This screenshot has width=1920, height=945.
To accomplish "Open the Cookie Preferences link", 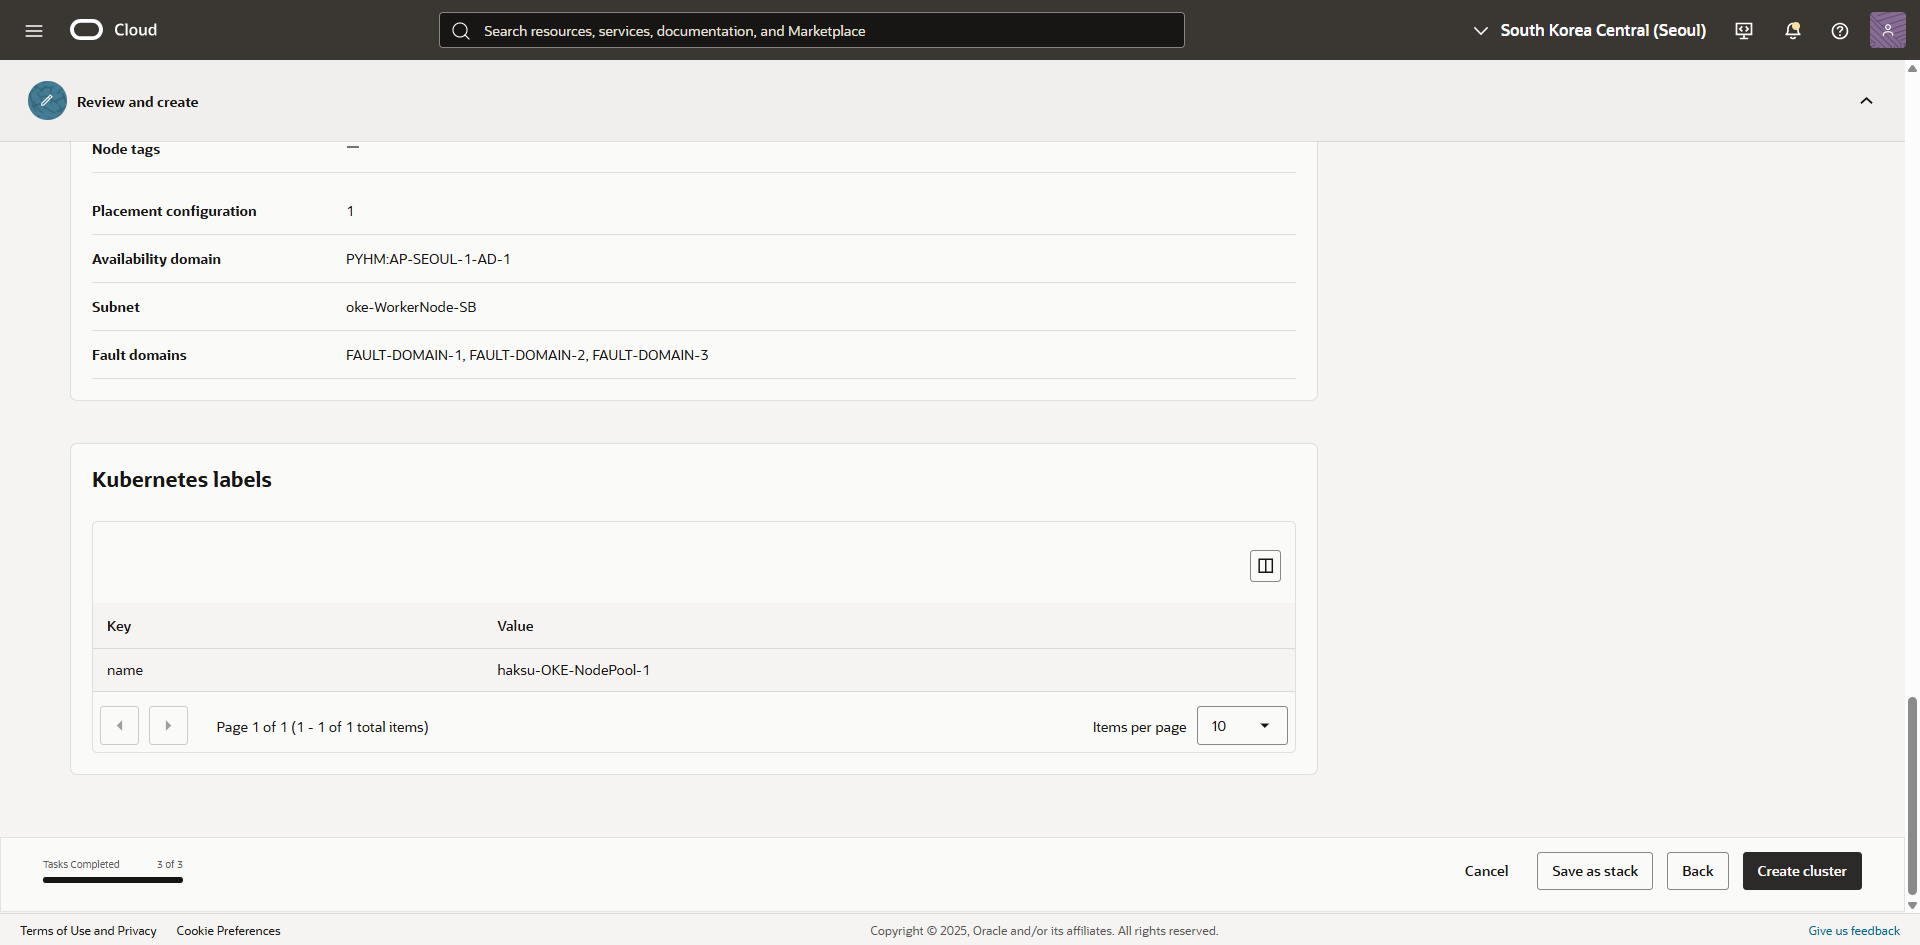I will click(x=228, y=931).
